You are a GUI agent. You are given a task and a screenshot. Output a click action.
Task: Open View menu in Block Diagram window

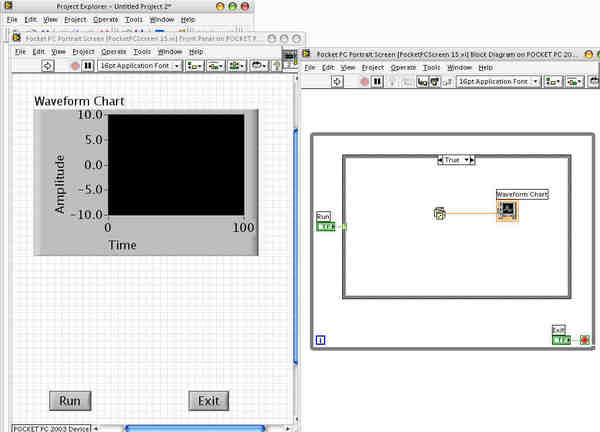(348, 68)
